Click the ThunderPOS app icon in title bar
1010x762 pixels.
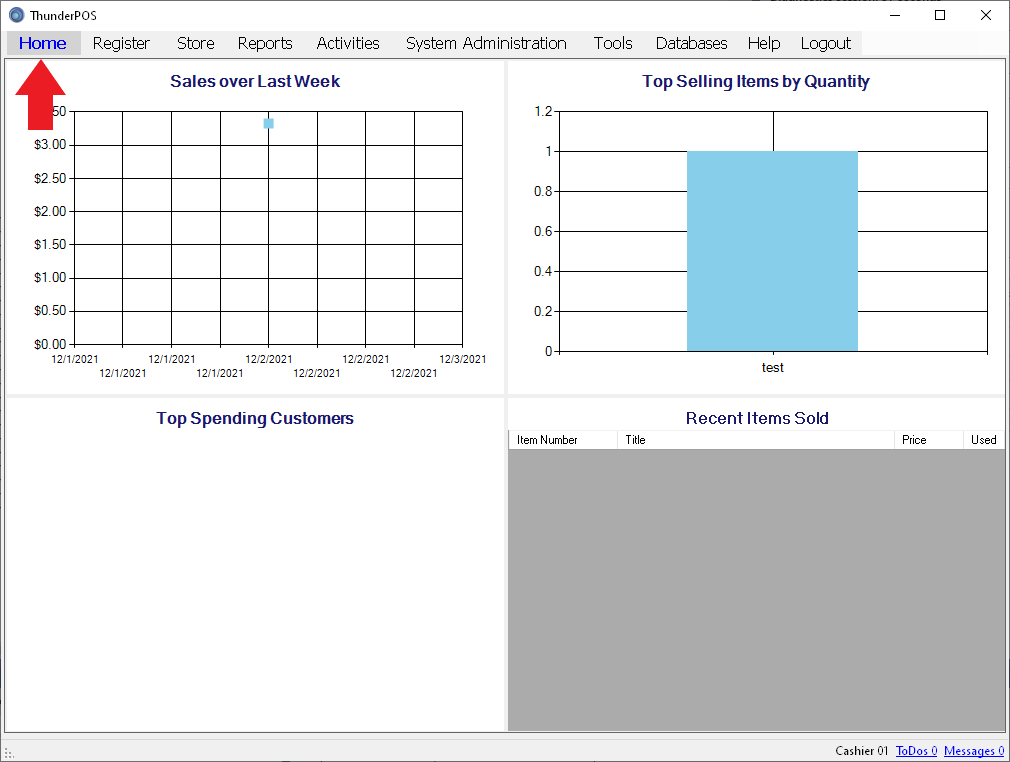click(16, 15)
